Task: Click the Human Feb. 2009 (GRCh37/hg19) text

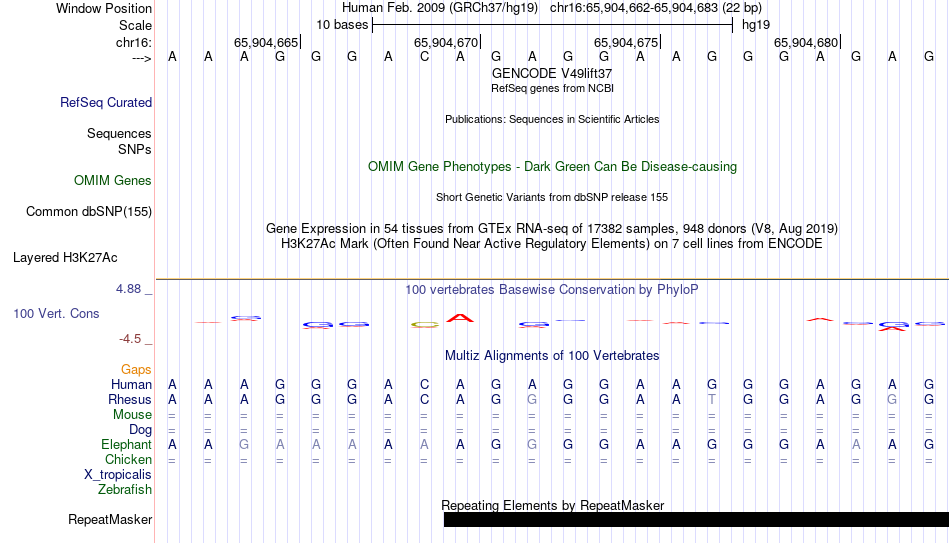Action: click(440, 8)
